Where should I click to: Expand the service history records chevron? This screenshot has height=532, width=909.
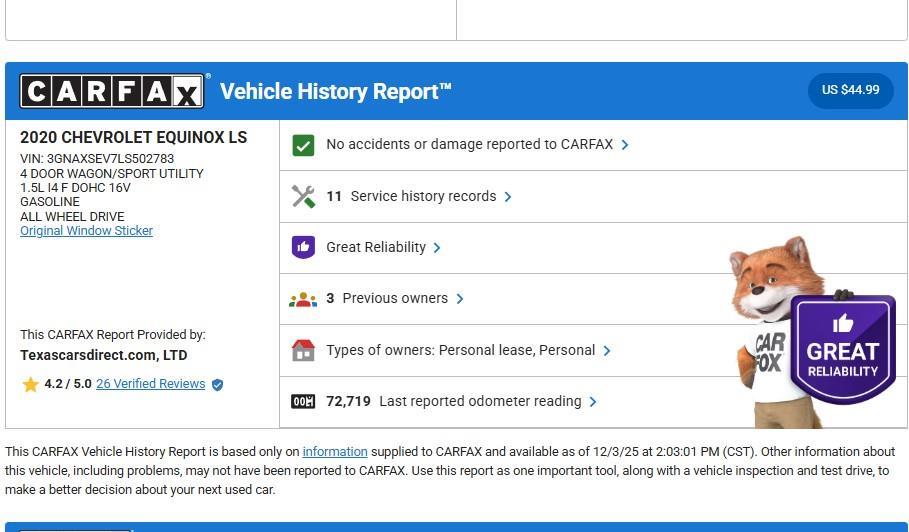(508, 197)
